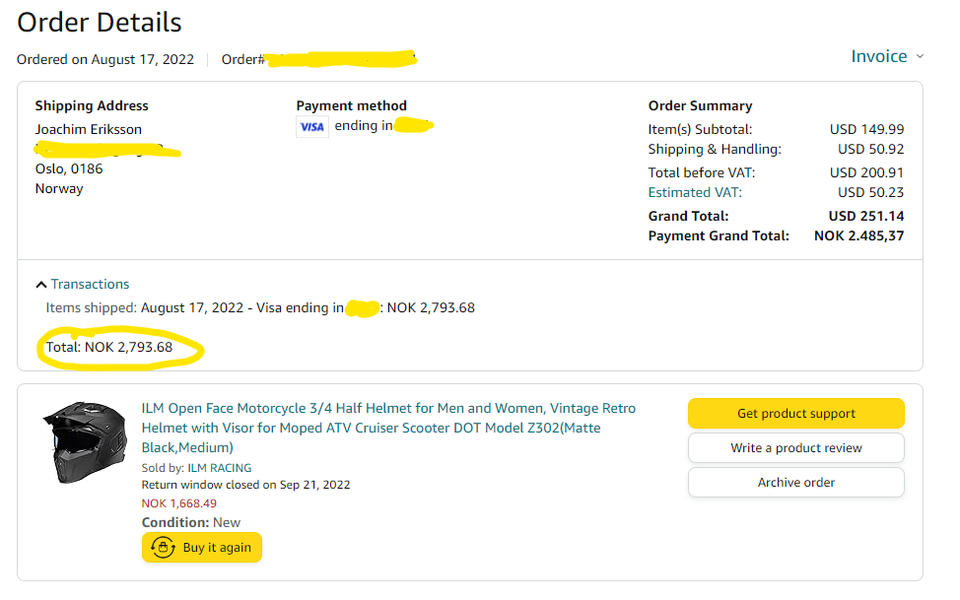Click Write a product review
The width and height of the screenshot is (960, 600).
(796, 448)
